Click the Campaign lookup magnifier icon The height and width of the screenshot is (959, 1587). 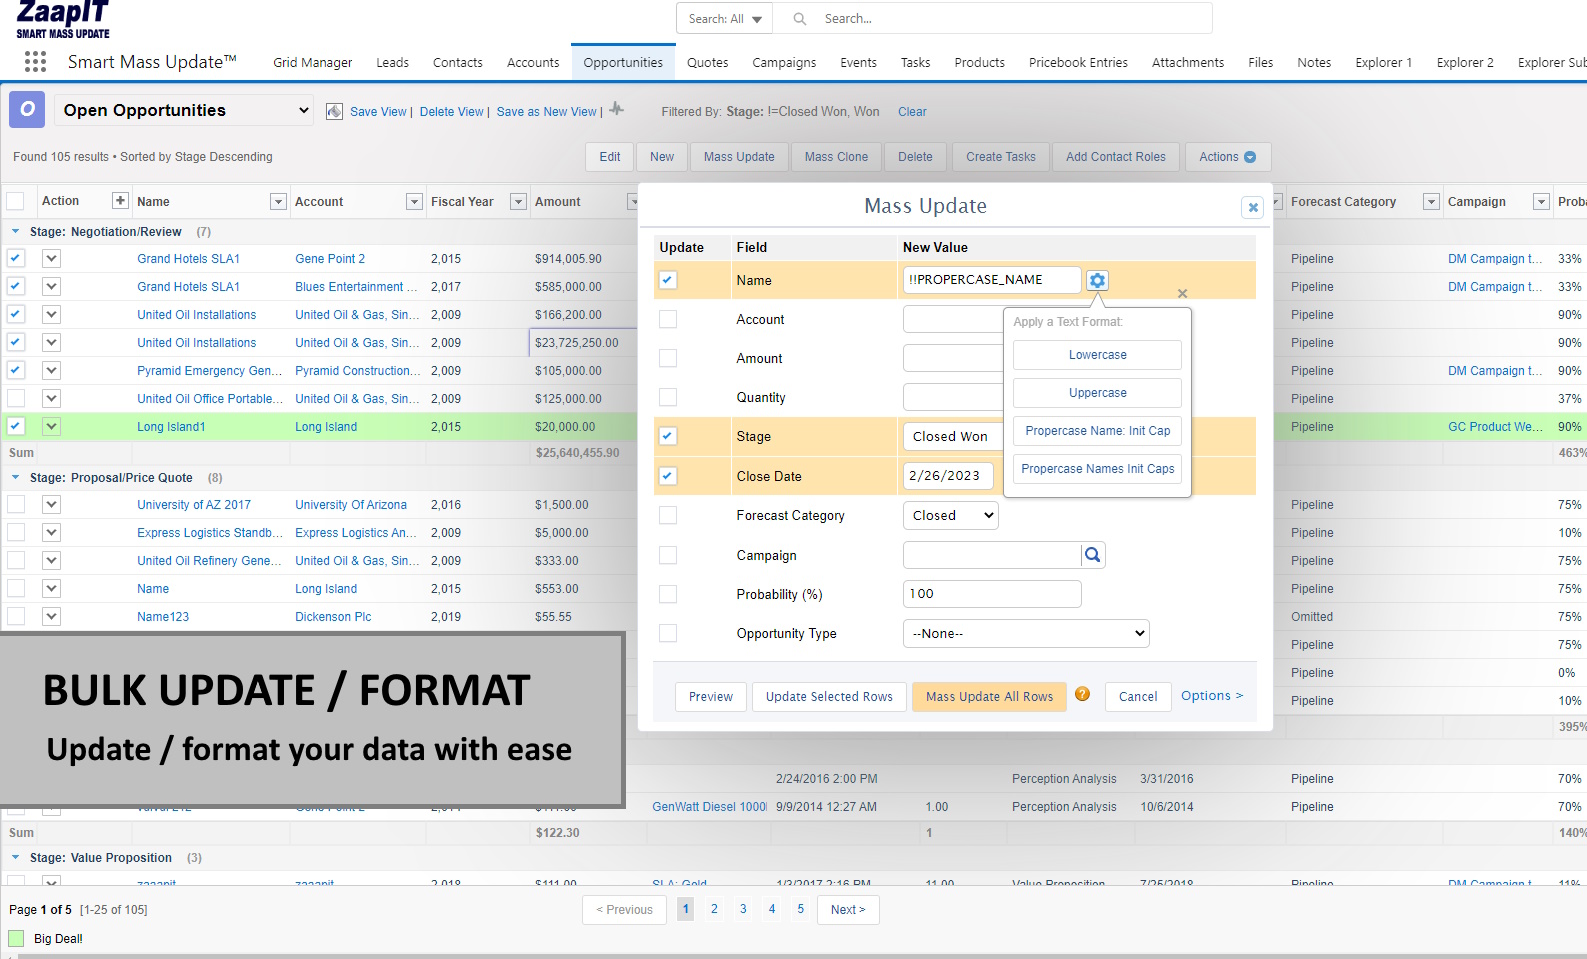tap(1093, 555)
